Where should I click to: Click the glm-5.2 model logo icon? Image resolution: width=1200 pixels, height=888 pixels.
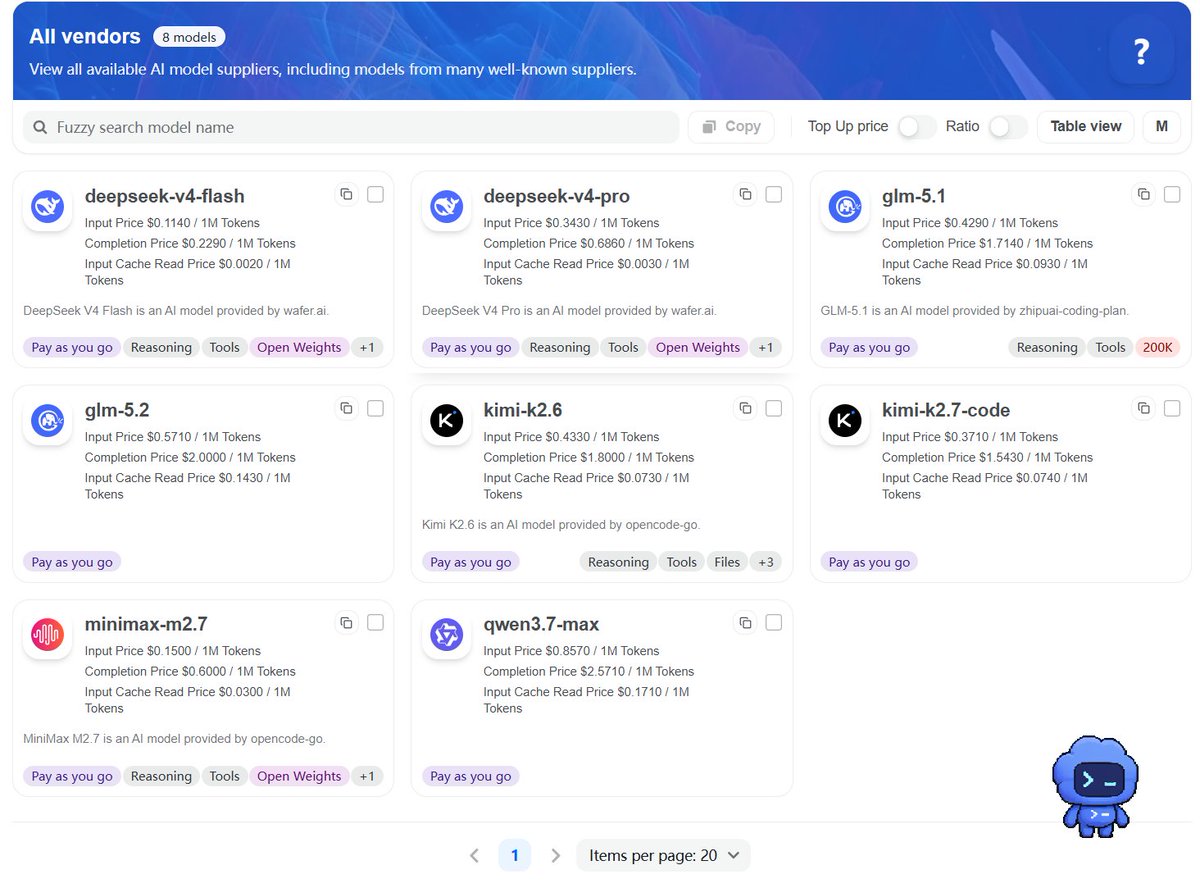click(x=47, y=421)
